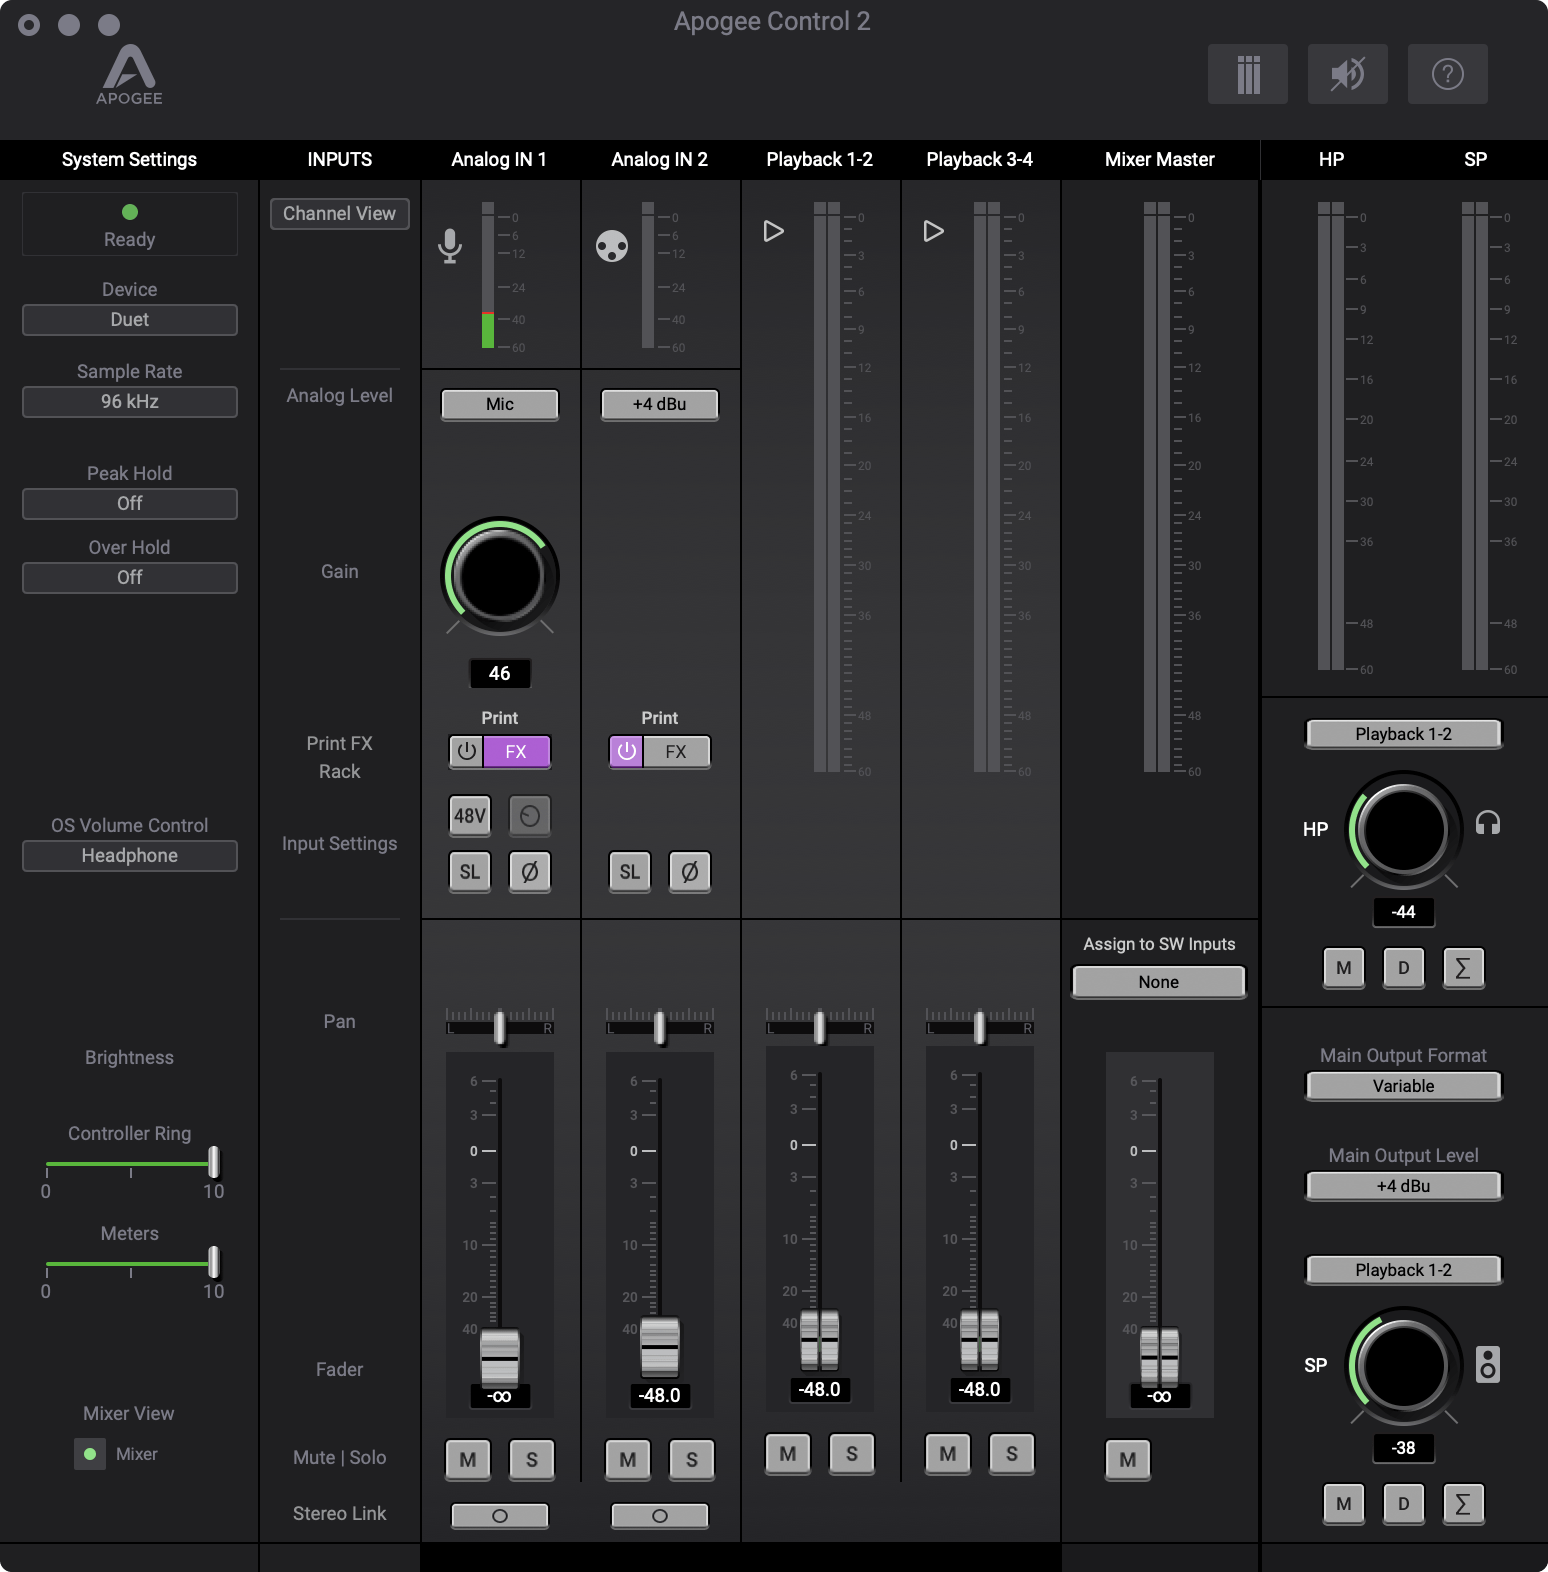The image size is (1548, 1572).
Task: Open HP source Playback 1-2 selector
Action: pos(1404,734)
